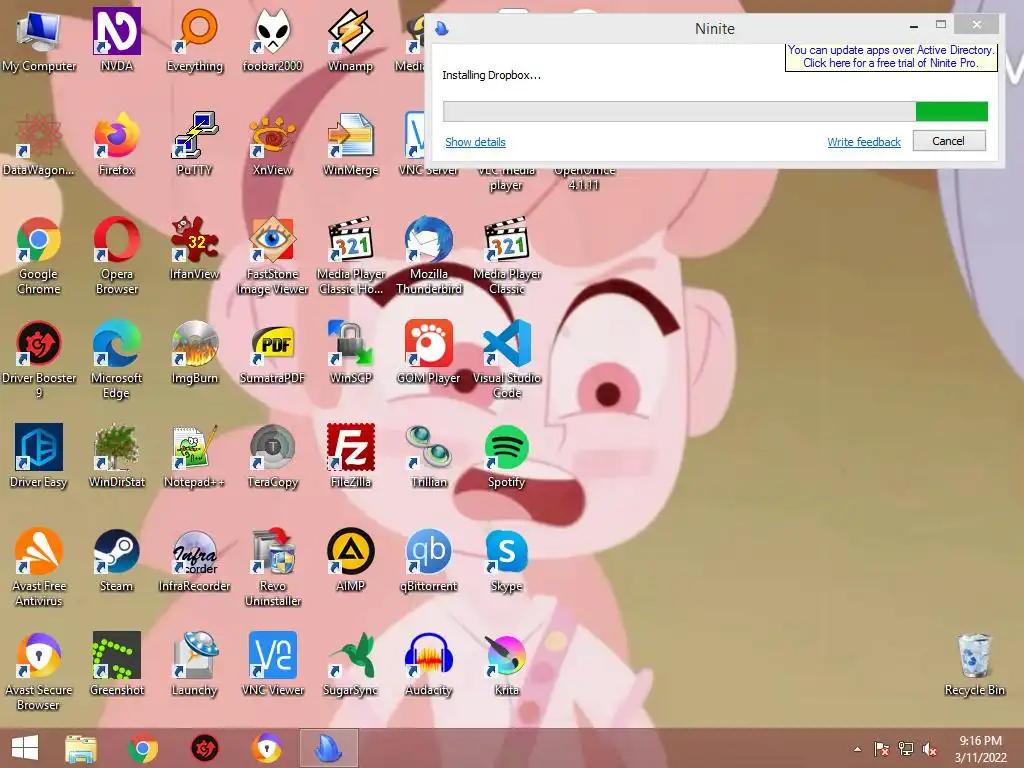This screenshot has height=768, width=1024.
Task: Select the Notepad++ desktop shortcut
Action: (x=195, y=455)
